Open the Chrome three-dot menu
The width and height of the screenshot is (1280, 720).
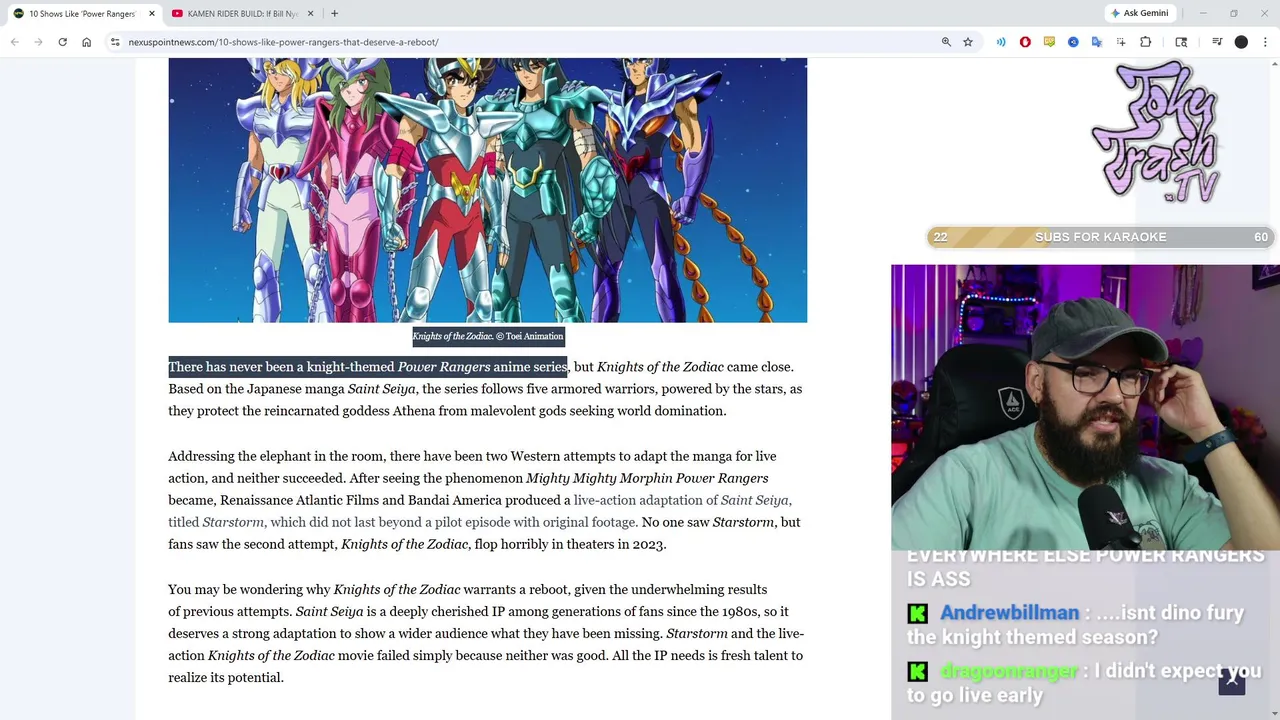point(1265,42)
